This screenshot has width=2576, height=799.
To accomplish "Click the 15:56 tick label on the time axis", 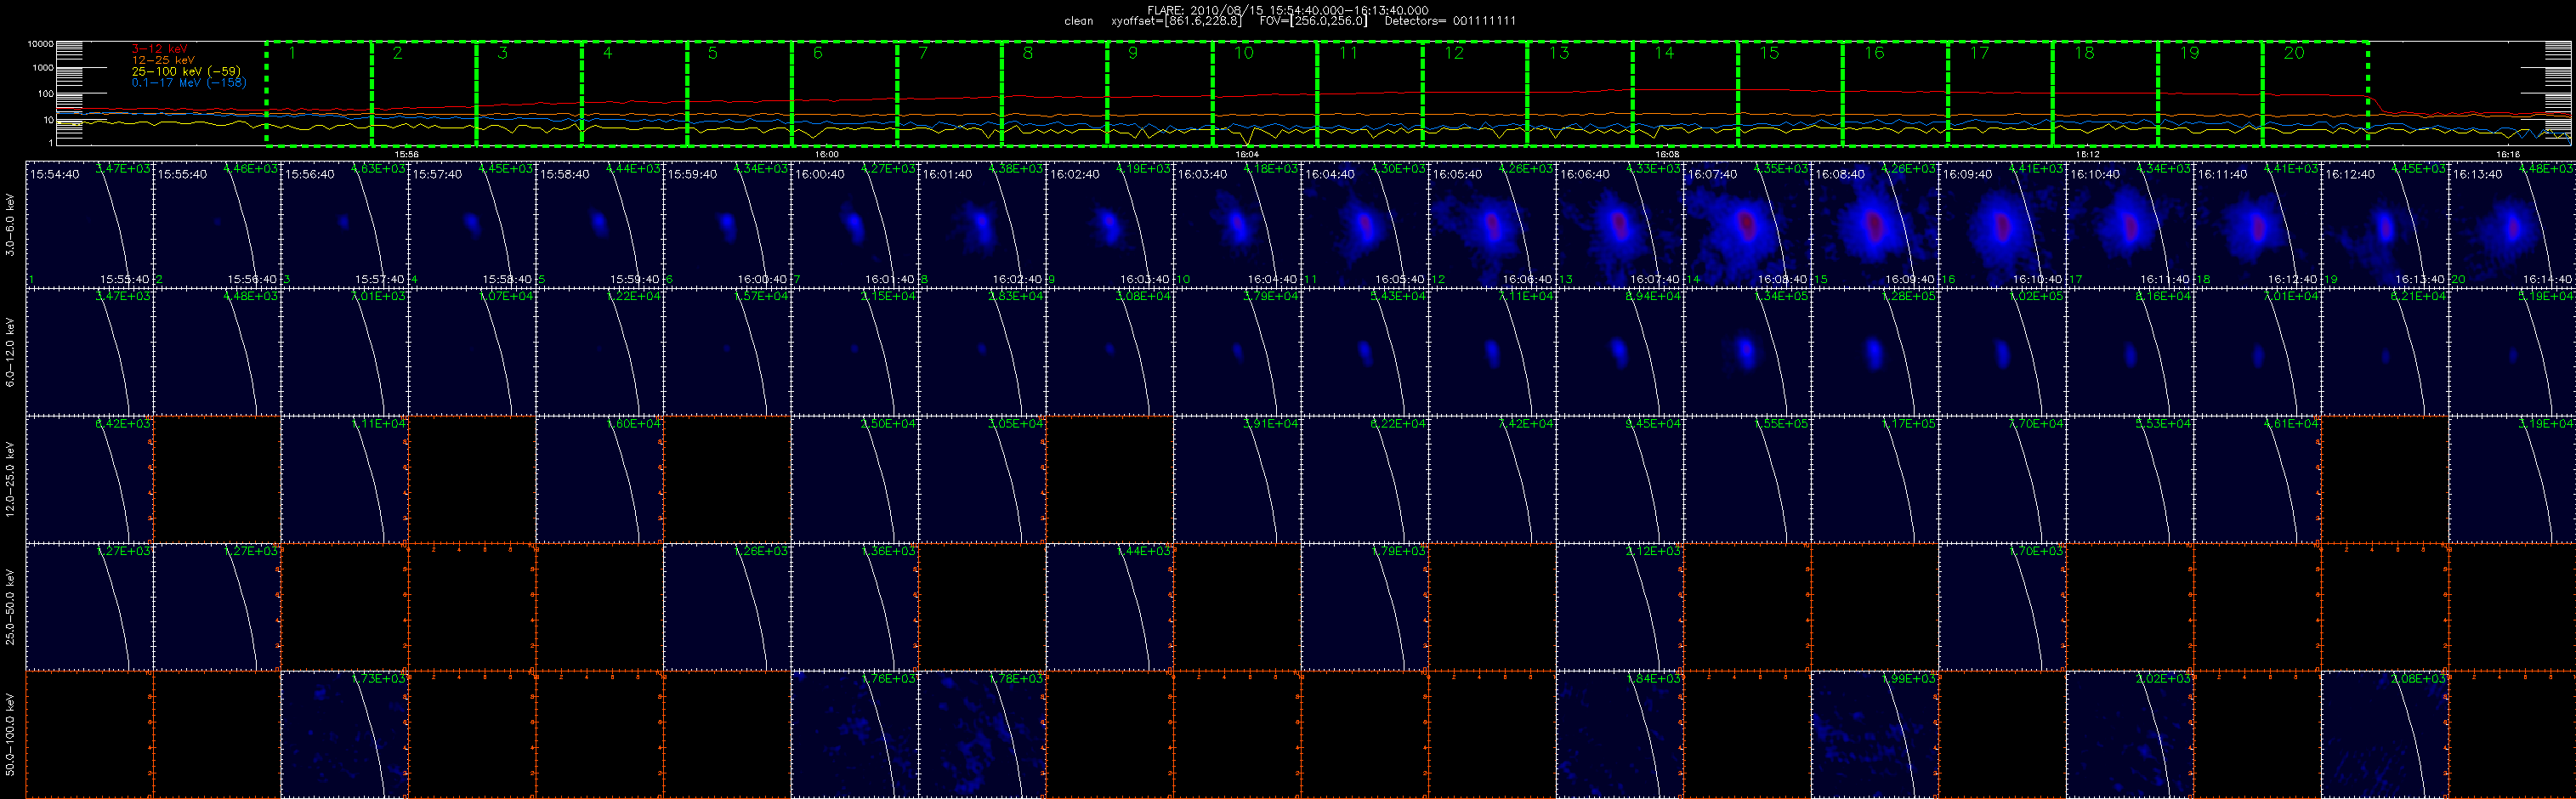I will 406,154.
